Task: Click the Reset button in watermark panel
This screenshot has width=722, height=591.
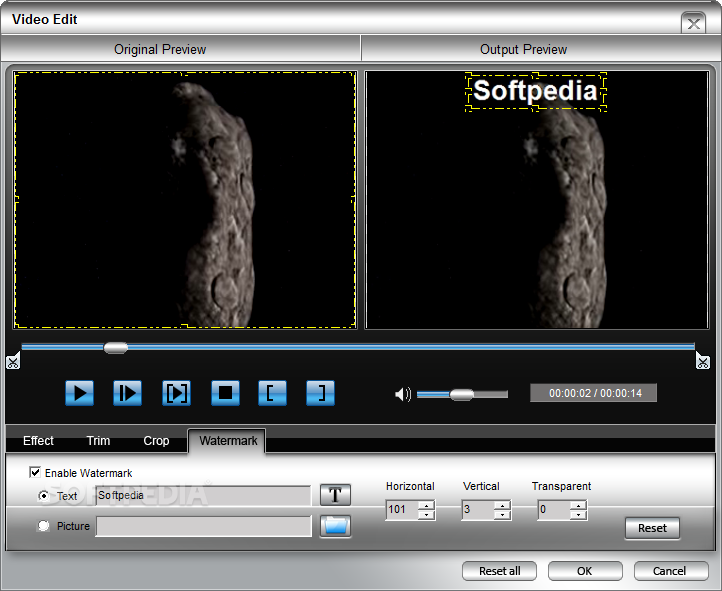Action: tap(652, 528)
